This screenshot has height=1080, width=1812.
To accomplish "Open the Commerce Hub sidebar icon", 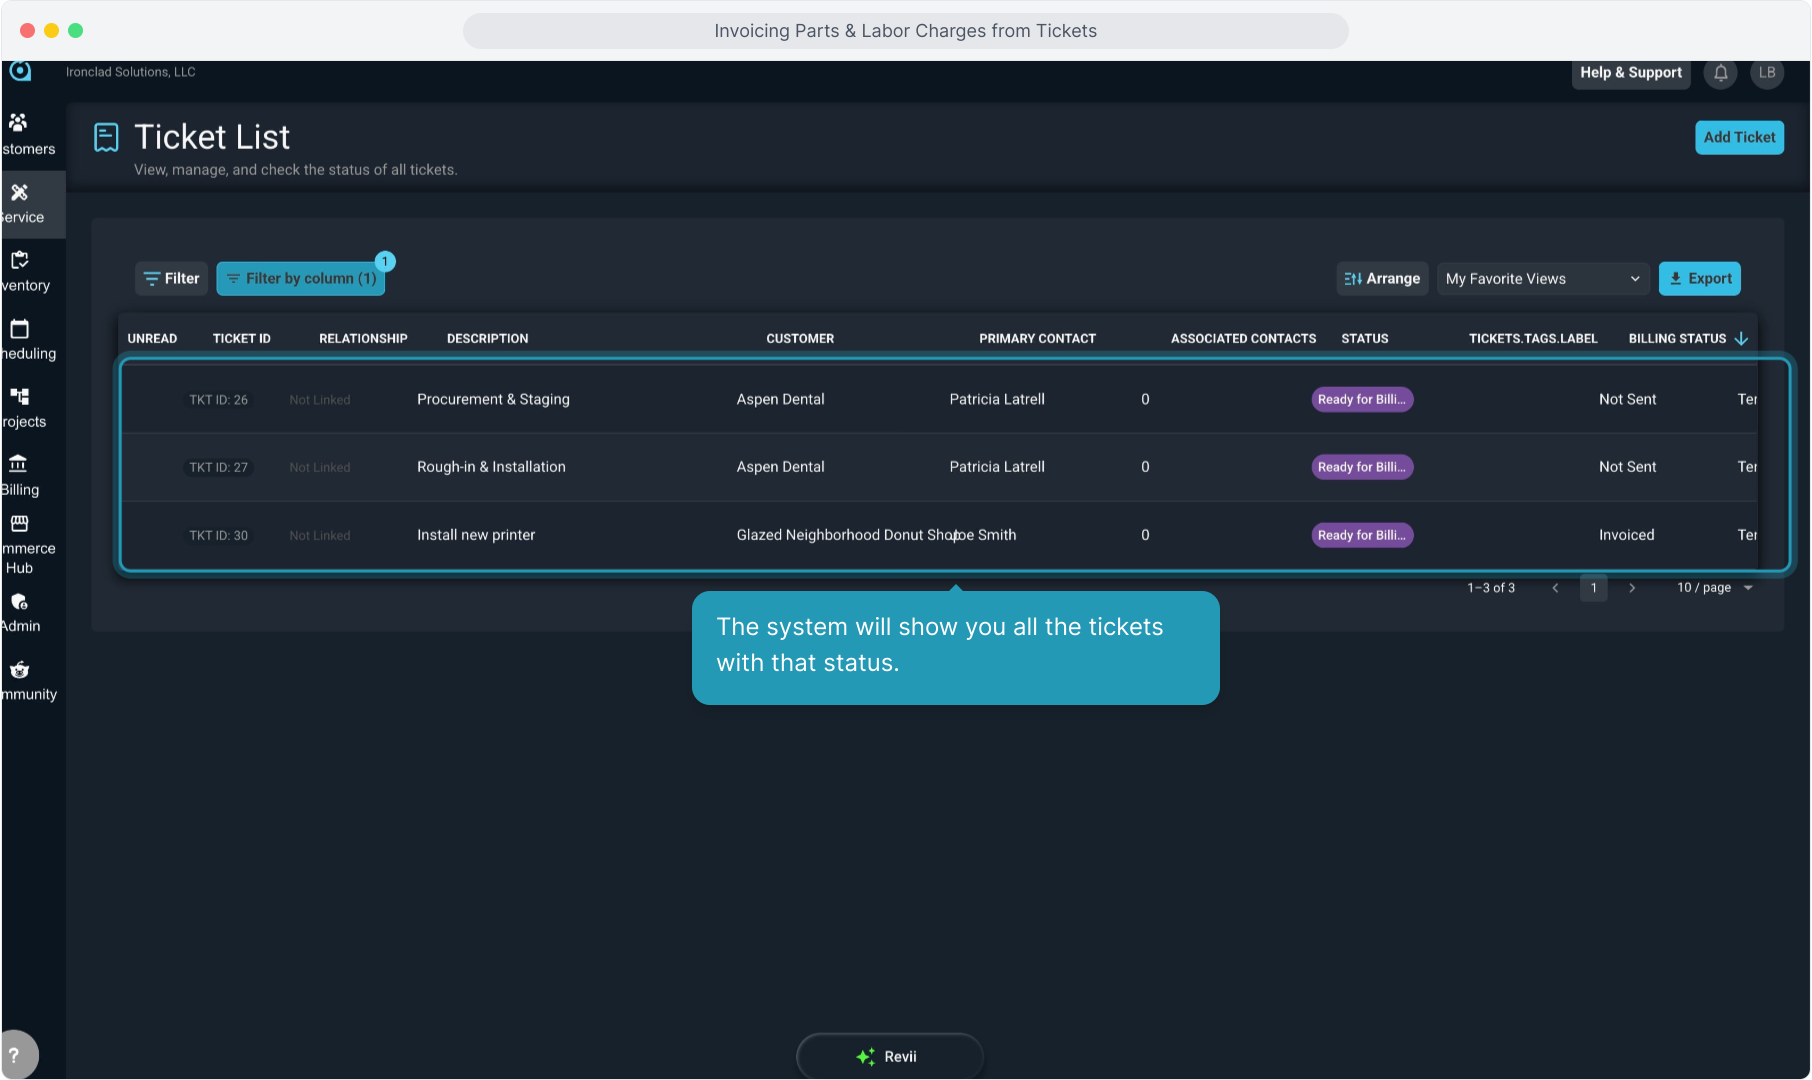I will tap(19, 524).
